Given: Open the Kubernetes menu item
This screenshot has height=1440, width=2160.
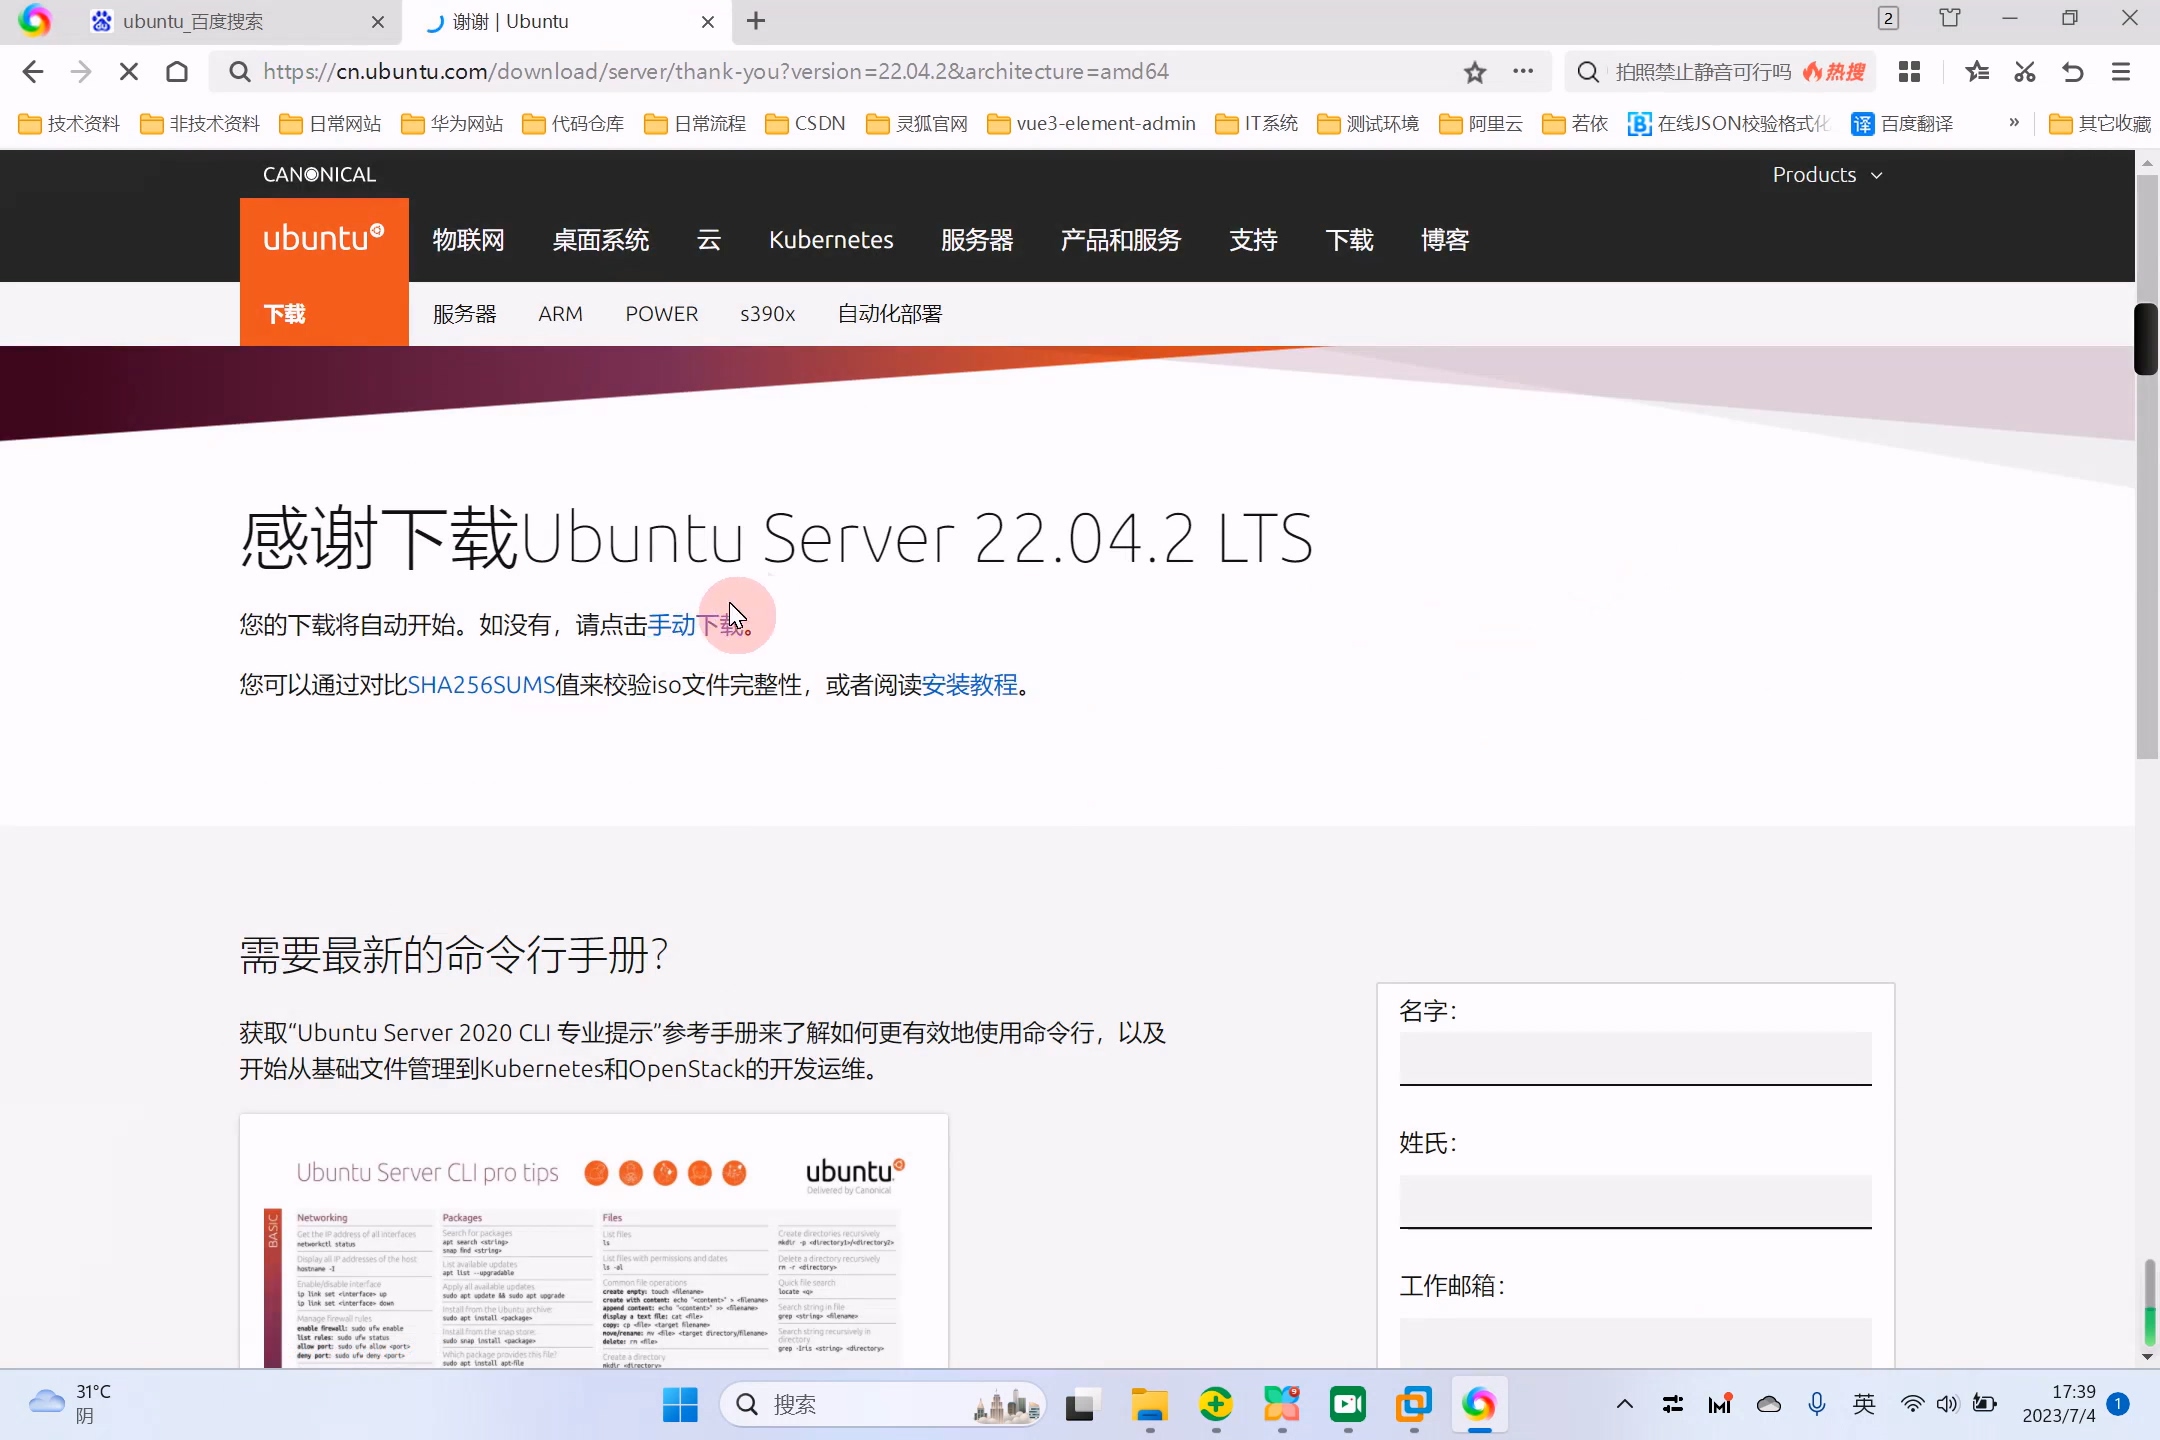Looking at the screenshot, I should coord(831,240).
